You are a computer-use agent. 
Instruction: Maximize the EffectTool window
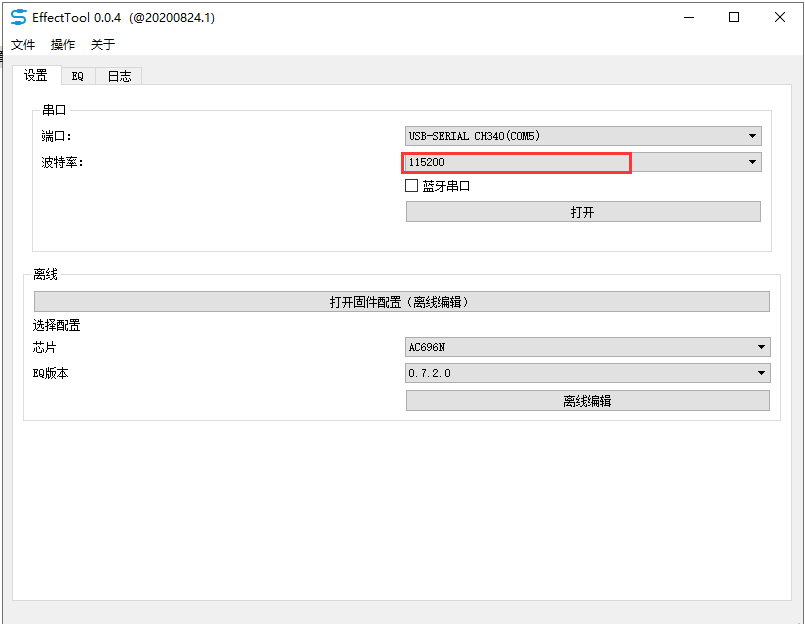(x=734, y=17)
